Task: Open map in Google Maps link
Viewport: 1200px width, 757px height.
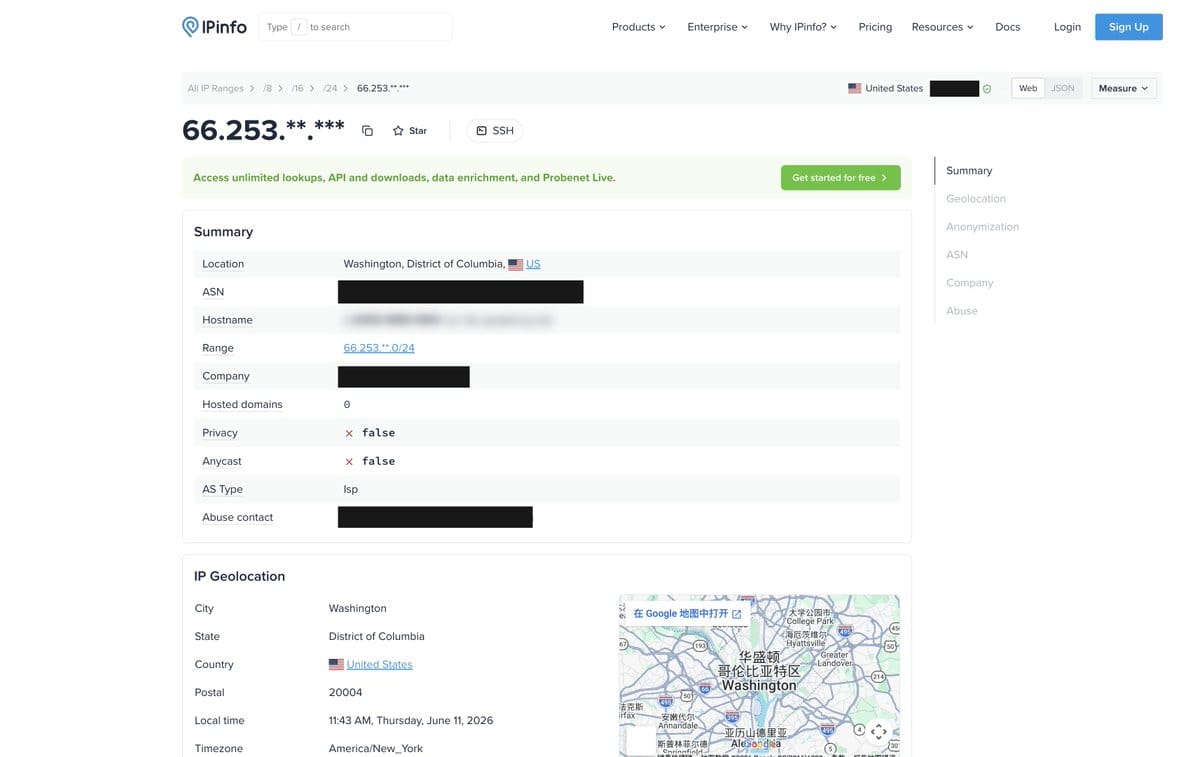Action: [687, 613]
